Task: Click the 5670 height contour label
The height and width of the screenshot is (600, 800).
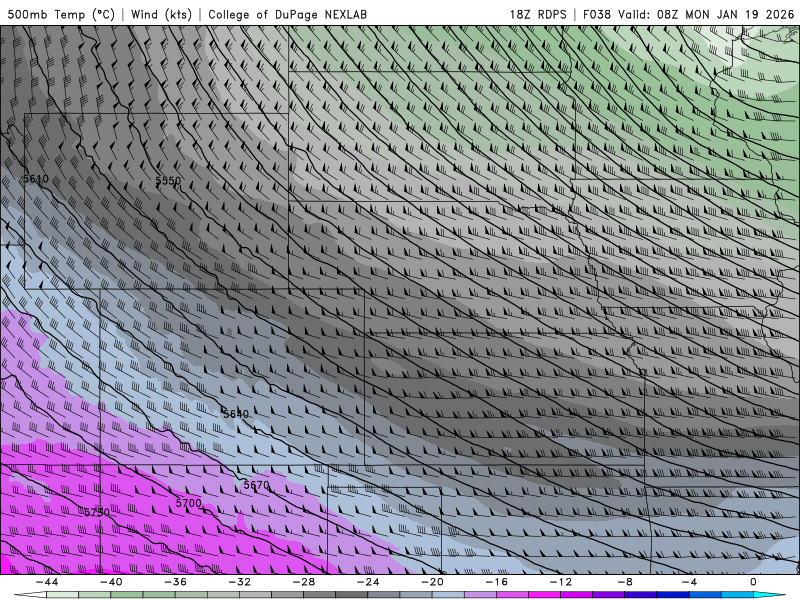Action: tap(256, 485)
